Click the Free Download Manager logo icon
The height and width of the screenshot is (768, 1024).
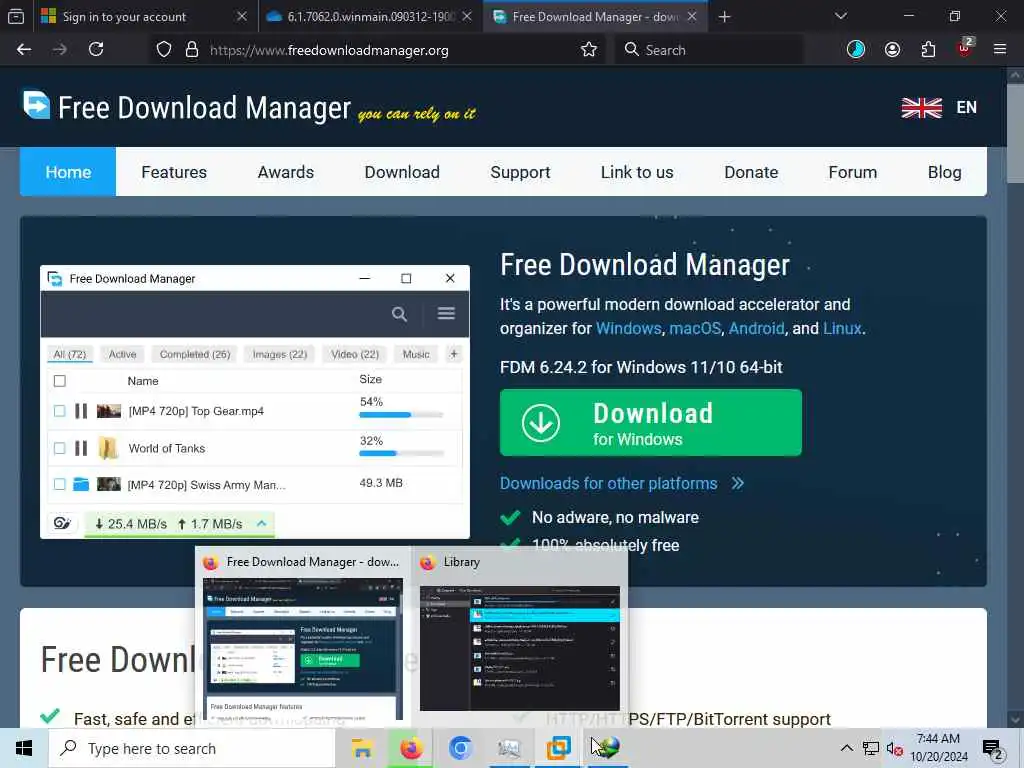[x=37, y=105]
